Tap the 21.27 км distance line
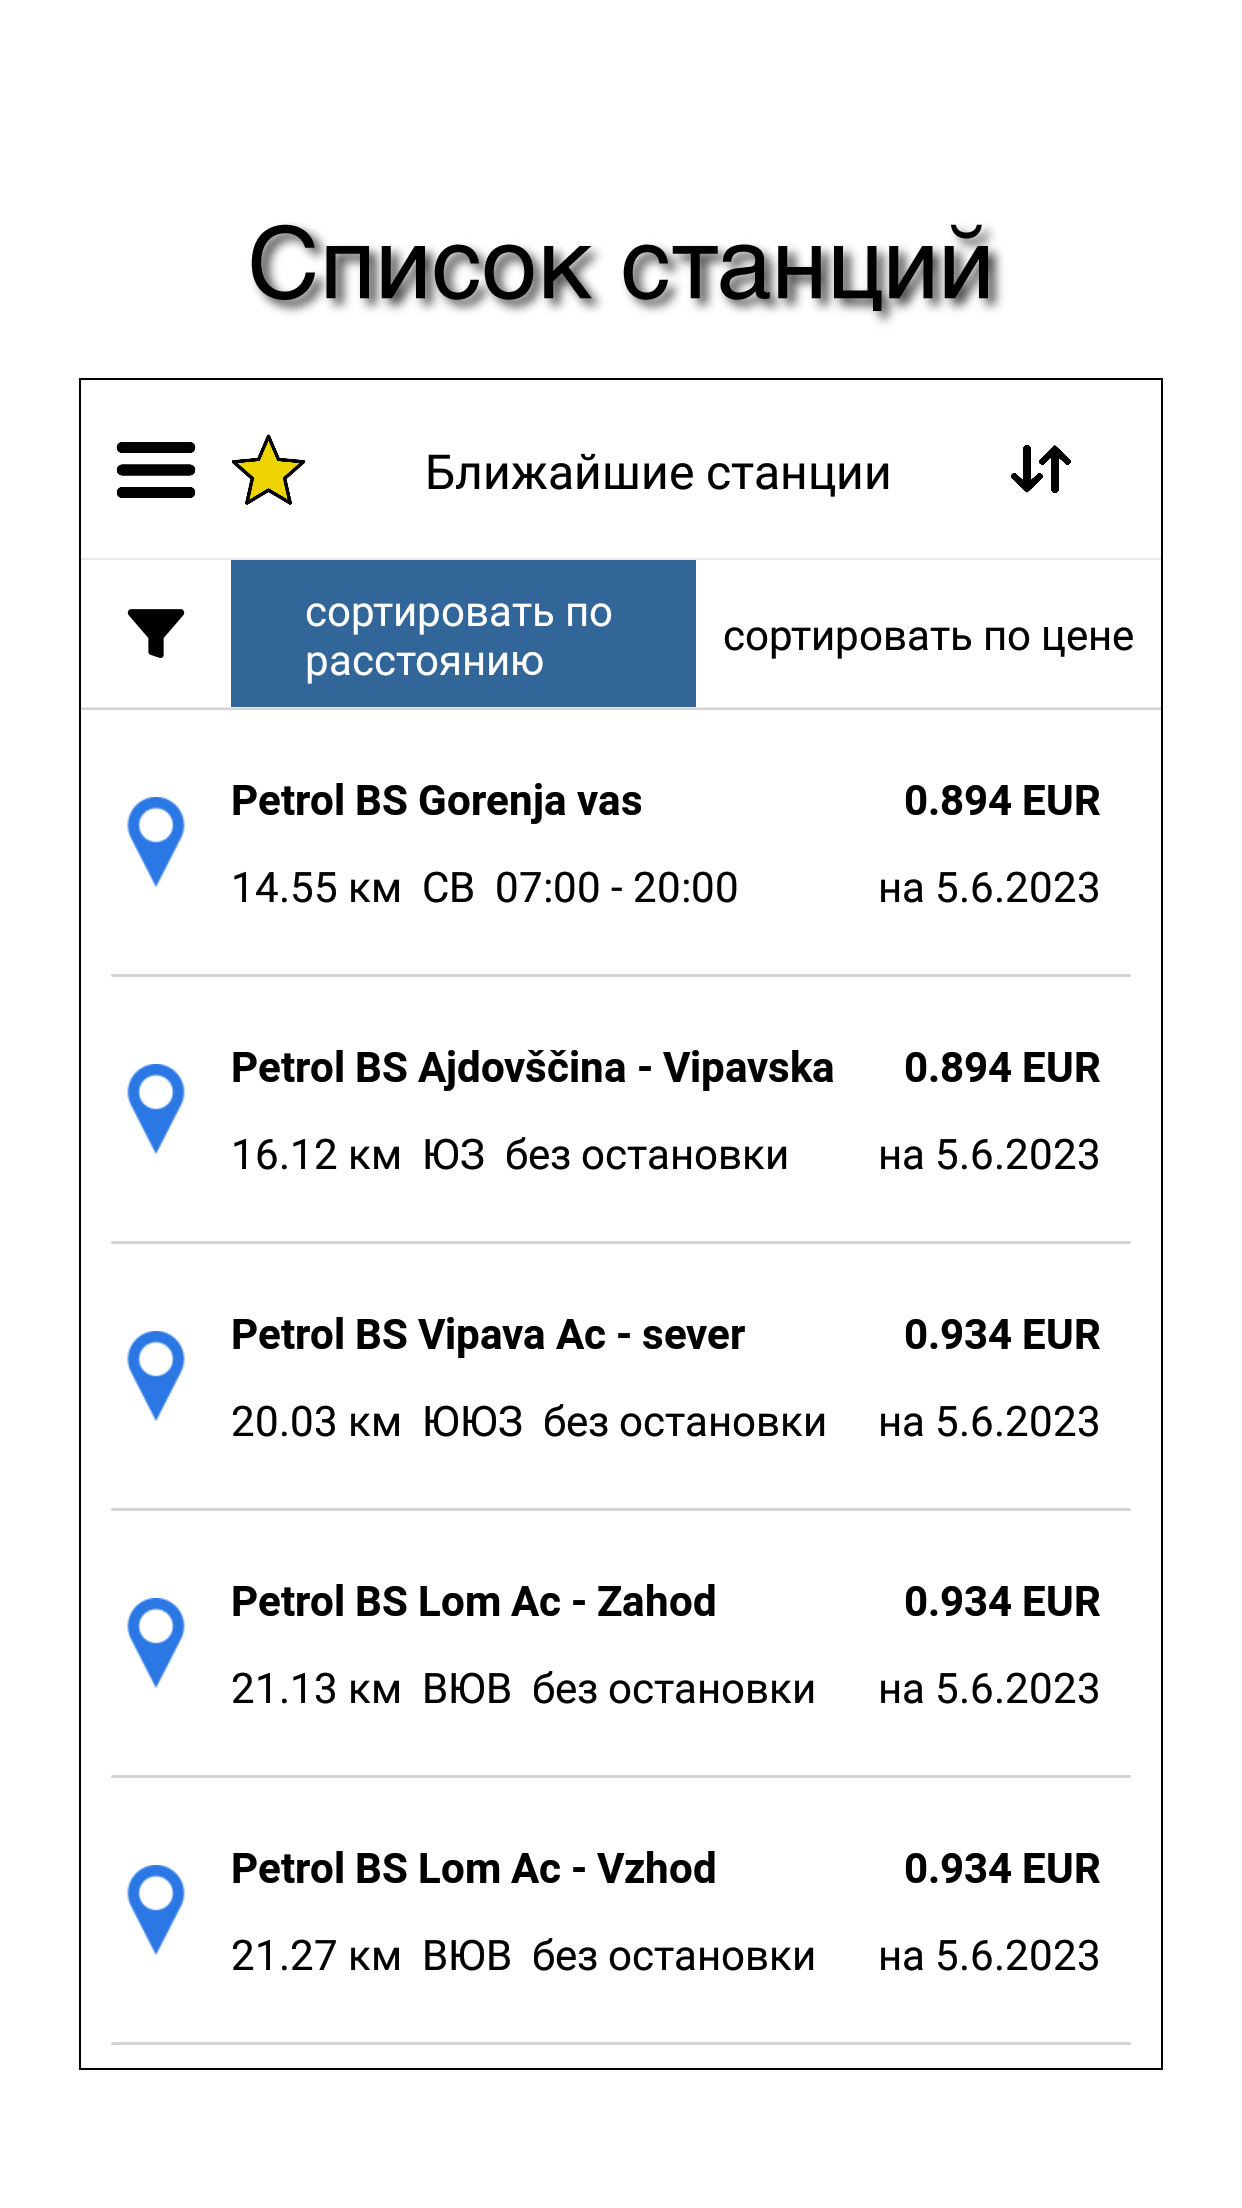1242x2208 pixels. [x=522, y=1956]
